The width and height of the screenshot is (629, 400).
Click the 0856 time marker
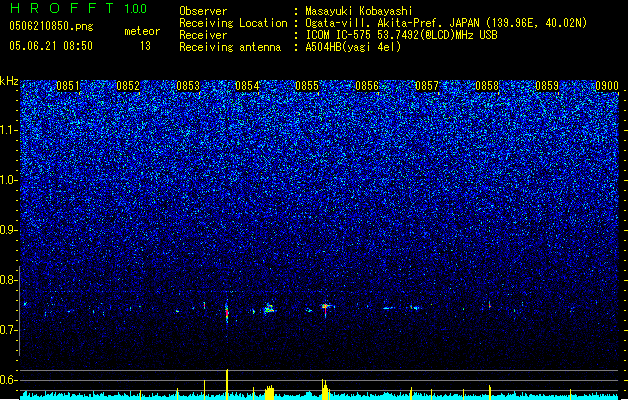click(x=367, y=86)
